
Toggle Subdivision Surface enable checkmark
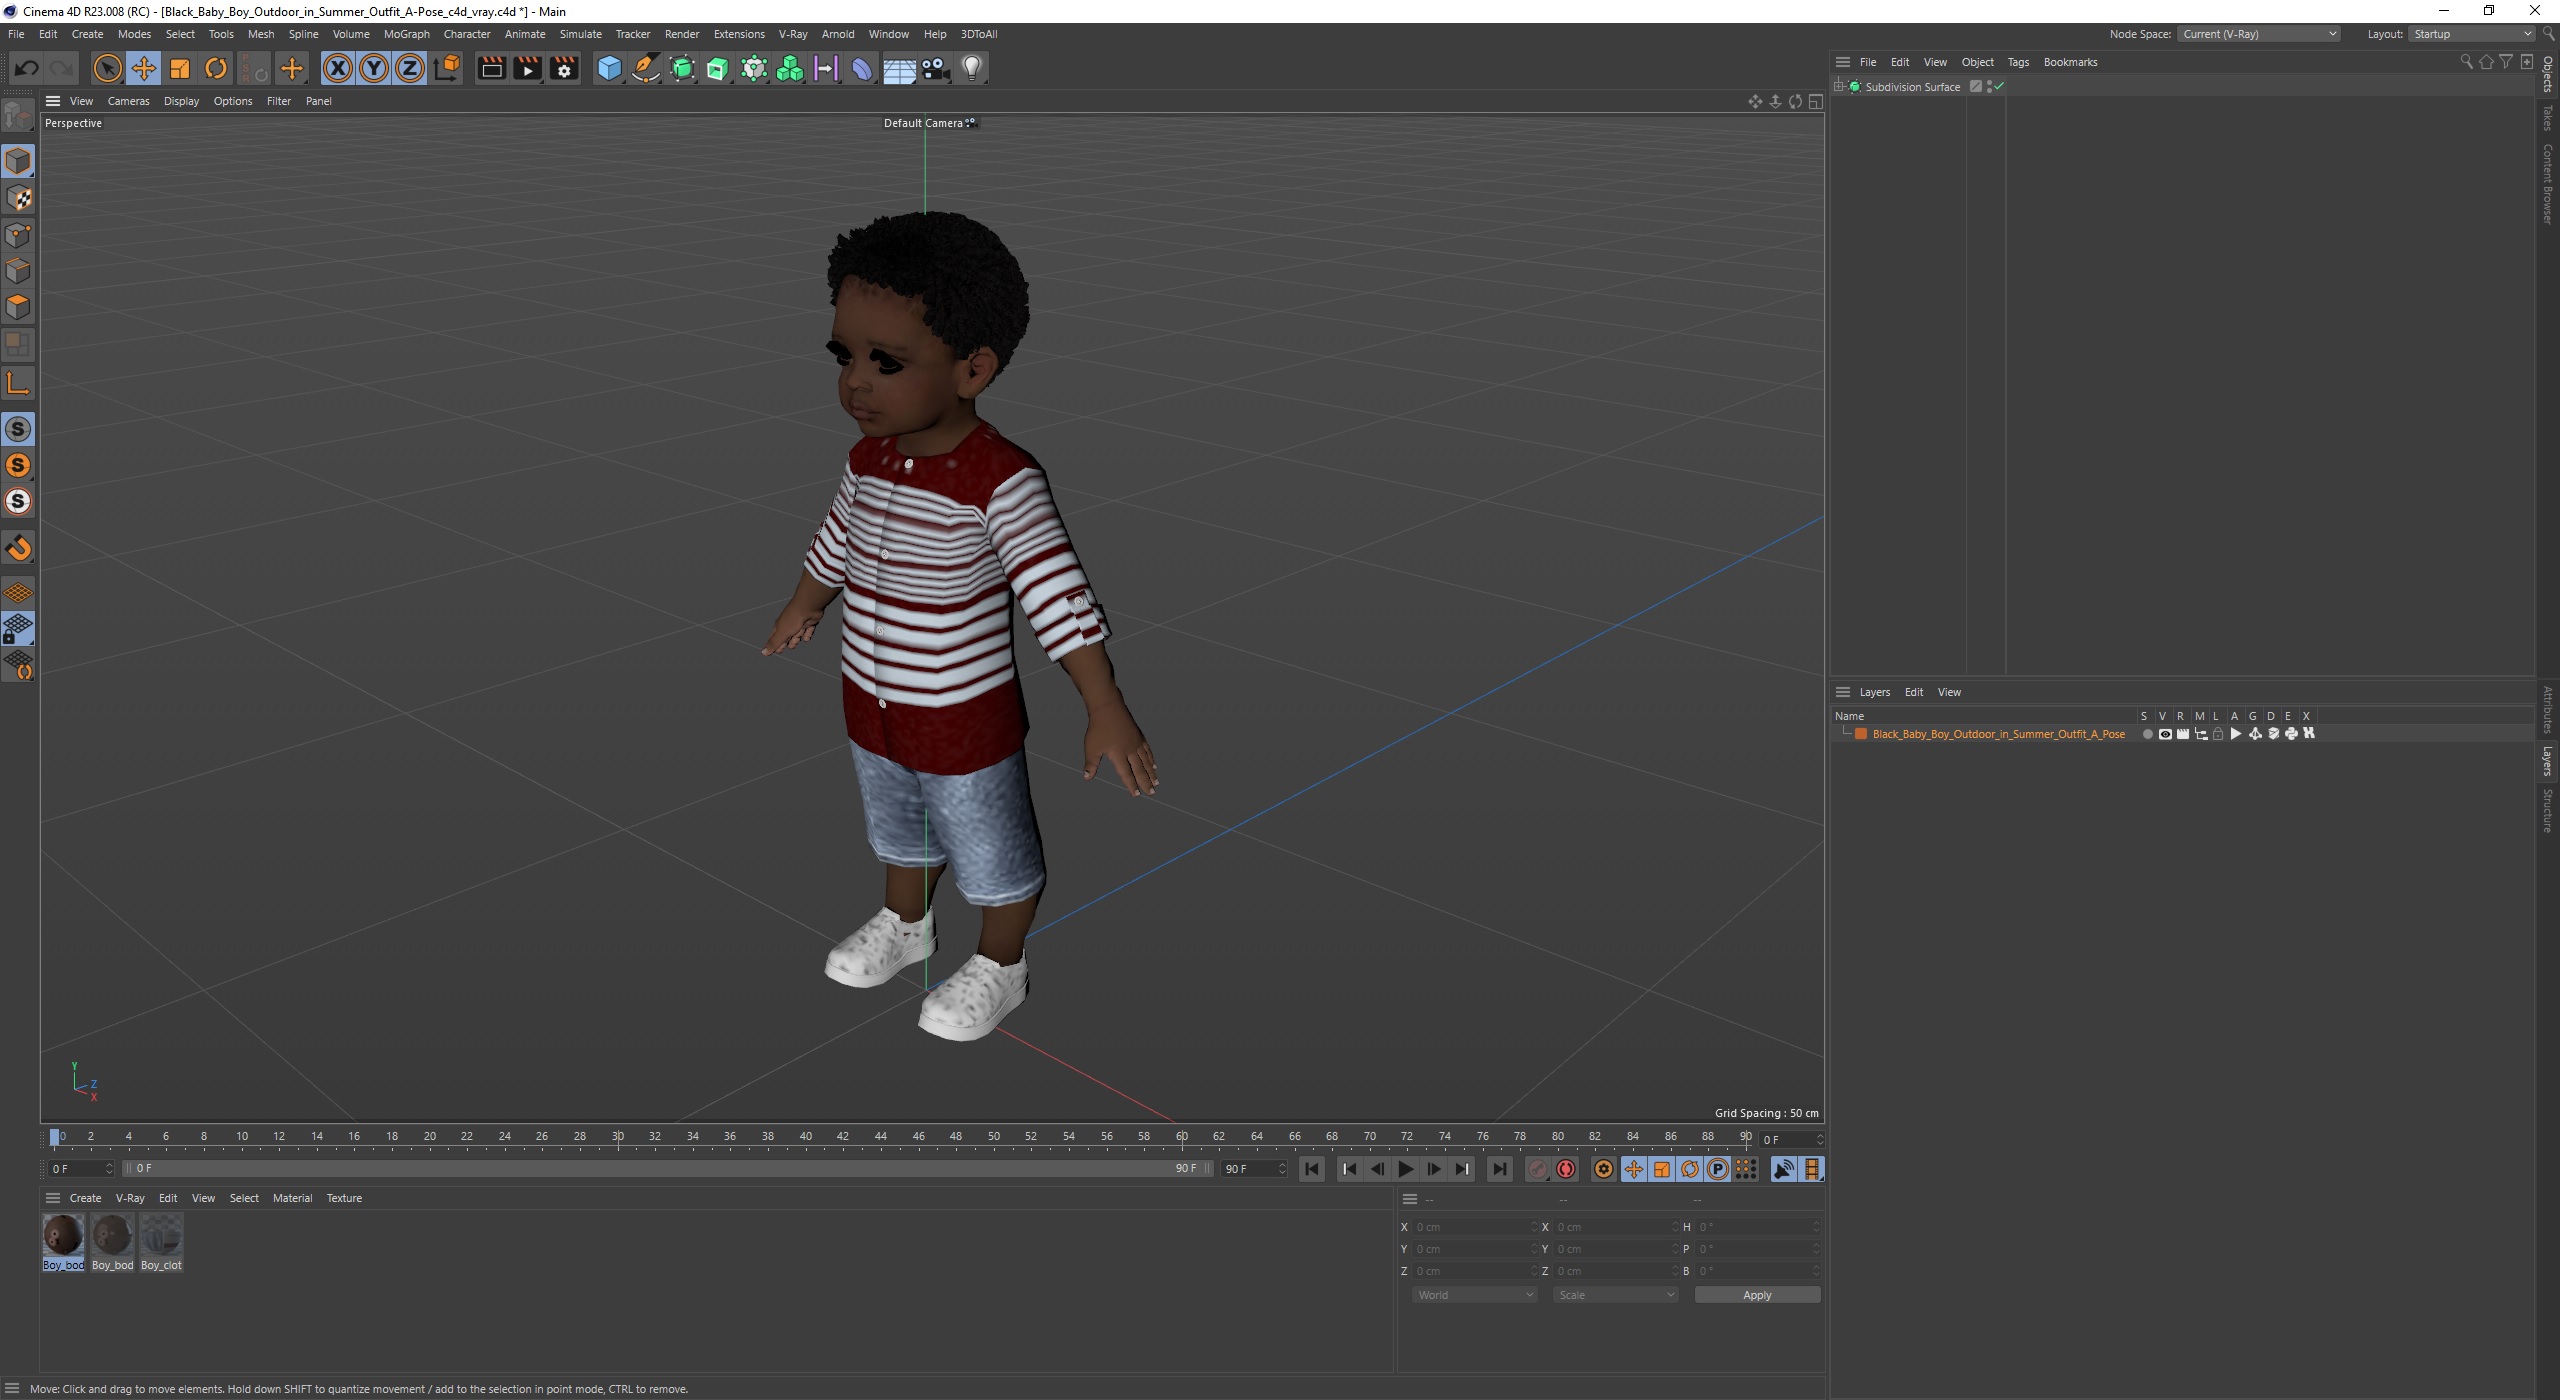click(1999, 87)
